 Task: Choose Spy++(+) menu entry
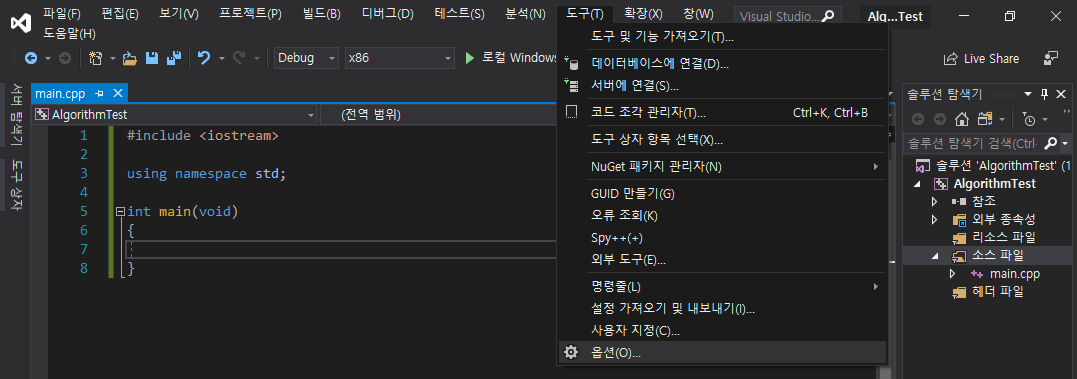tap(722, 238)
